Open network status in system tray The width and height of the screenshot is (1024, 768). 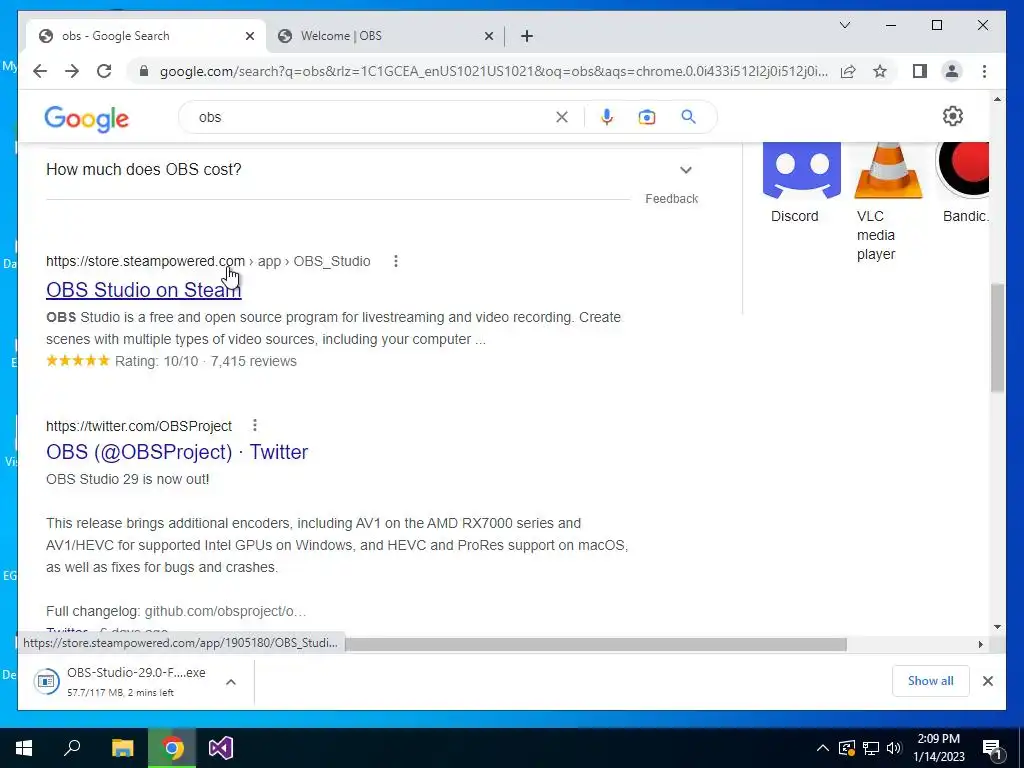click(870, 748)
